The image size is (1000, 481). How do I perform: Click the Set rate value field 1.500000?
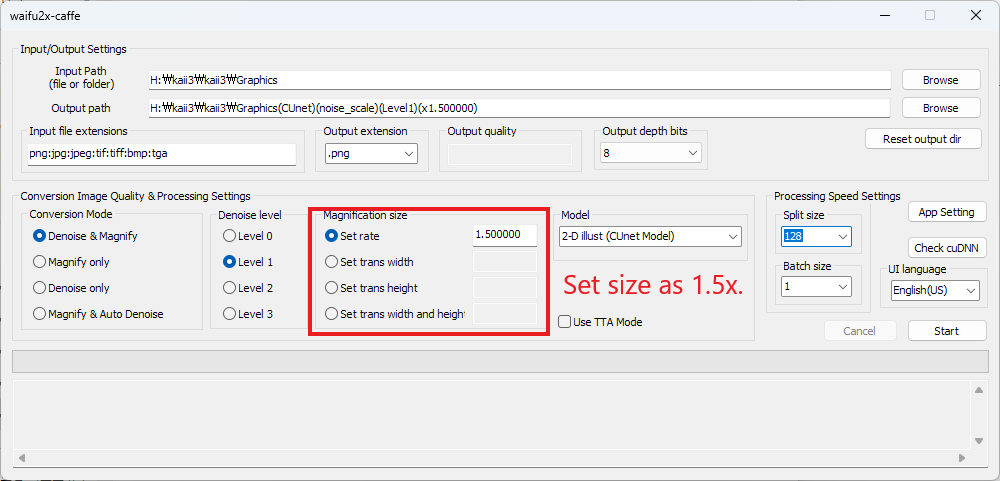[504, 235]
